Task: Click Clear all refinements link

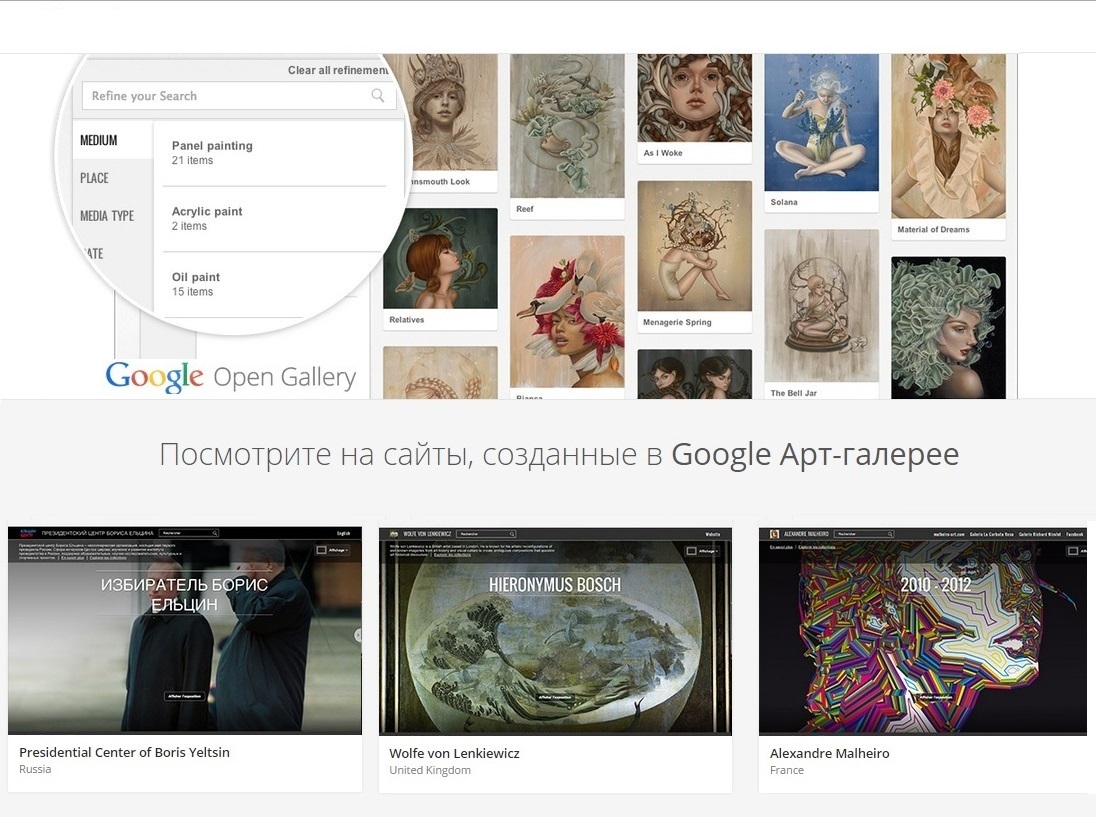Action: click(x=338, y=70)
